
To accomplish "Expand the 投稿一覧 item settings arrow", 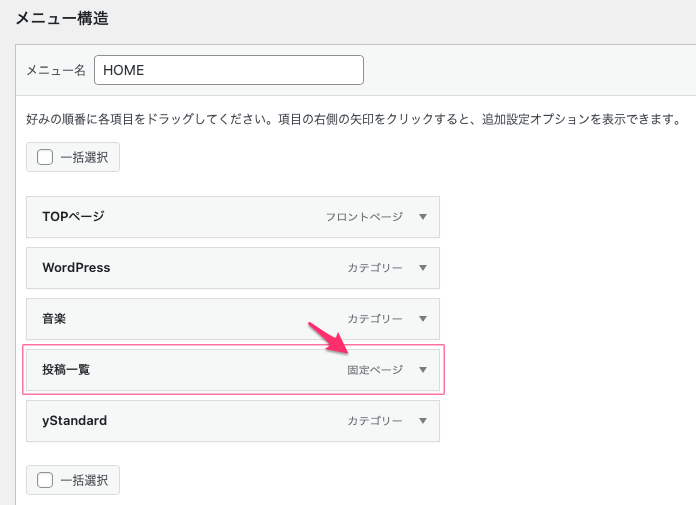I will (x=423, y=370).
